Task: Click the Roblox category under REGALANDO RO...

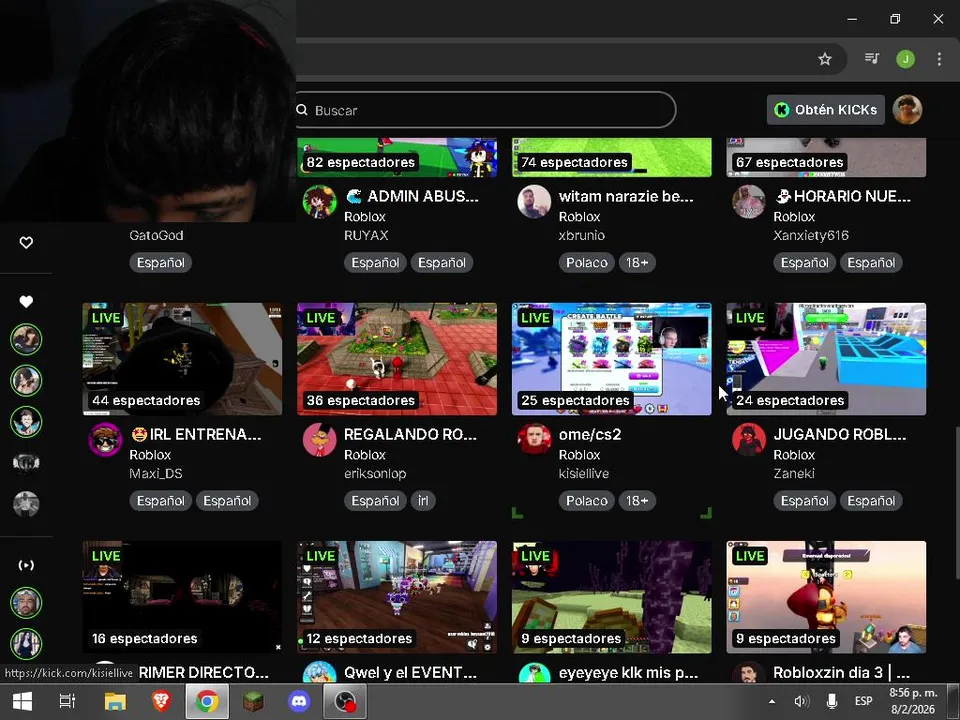Action: (365, 455)
